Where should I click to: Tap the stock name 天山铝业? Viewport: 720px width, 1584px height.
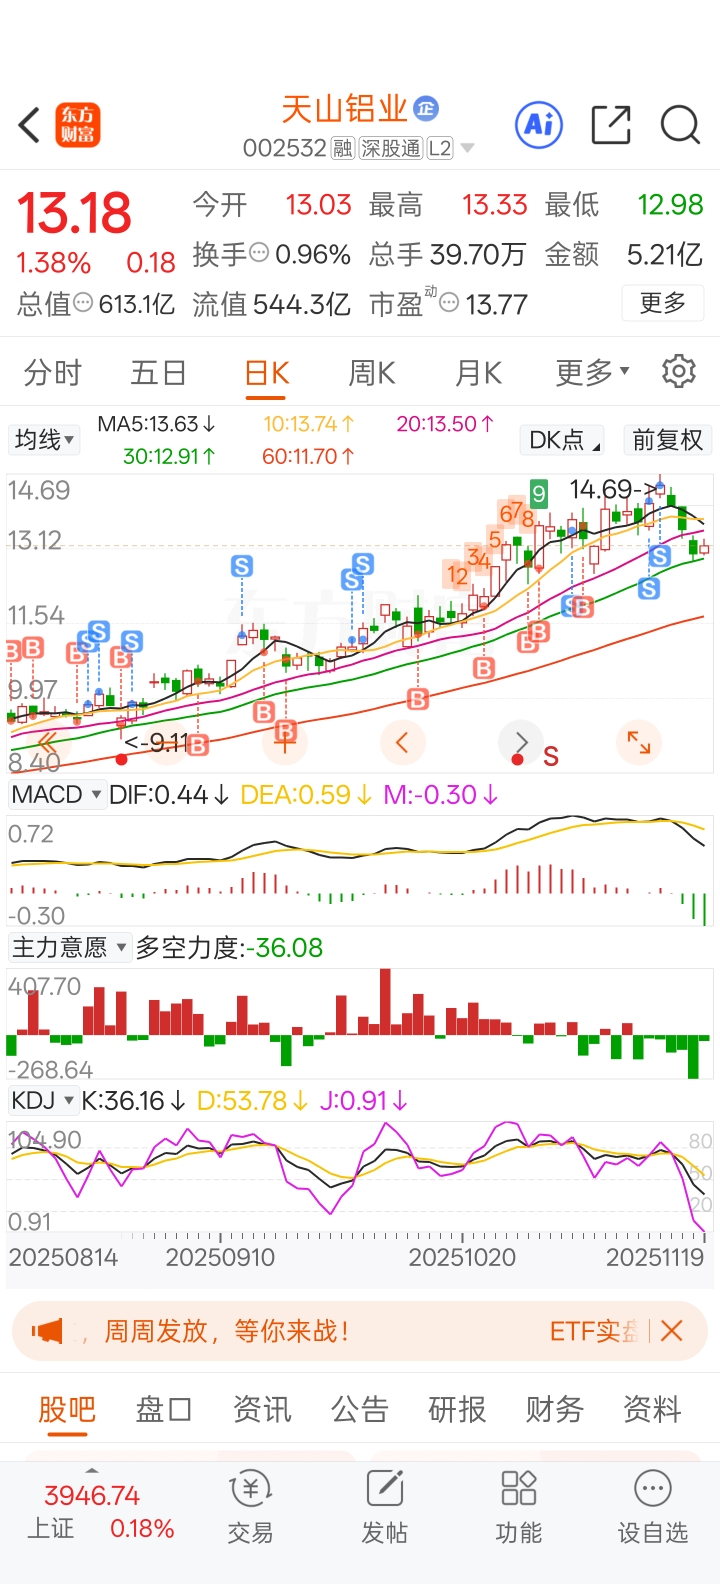tap(344, 108)
